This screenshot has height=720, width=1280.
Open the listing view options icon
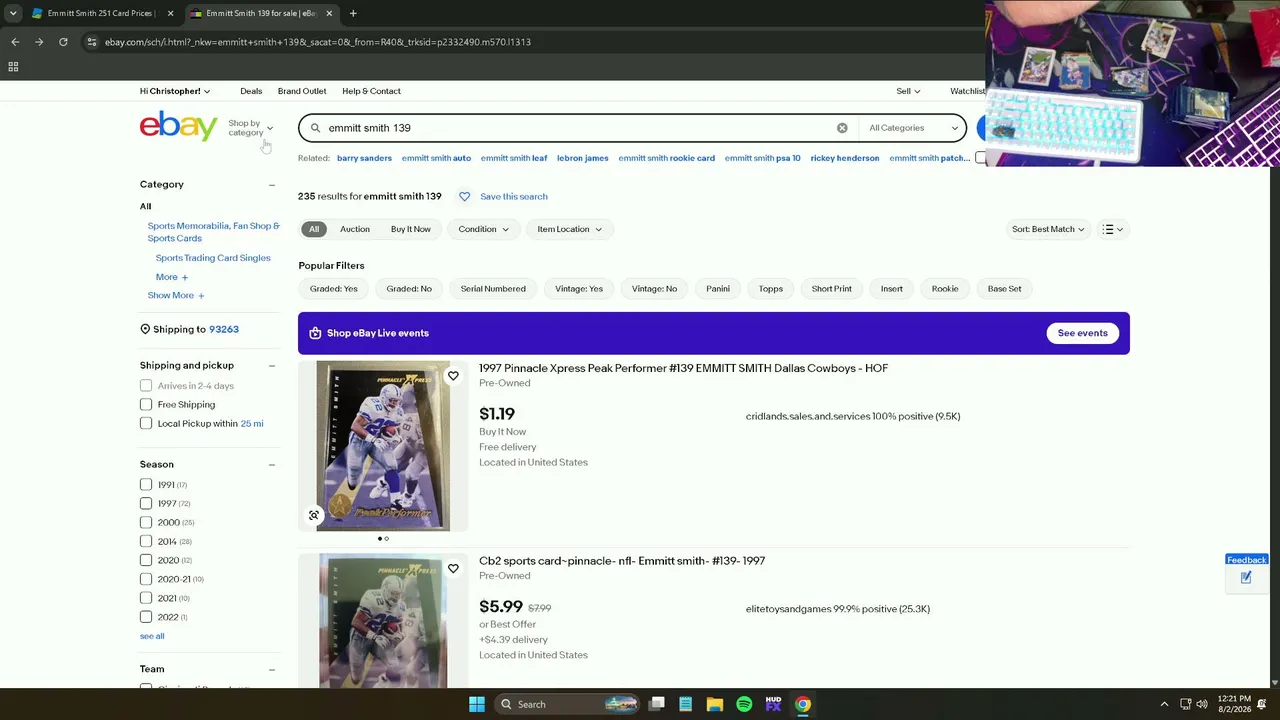(x=1112, y=229)
